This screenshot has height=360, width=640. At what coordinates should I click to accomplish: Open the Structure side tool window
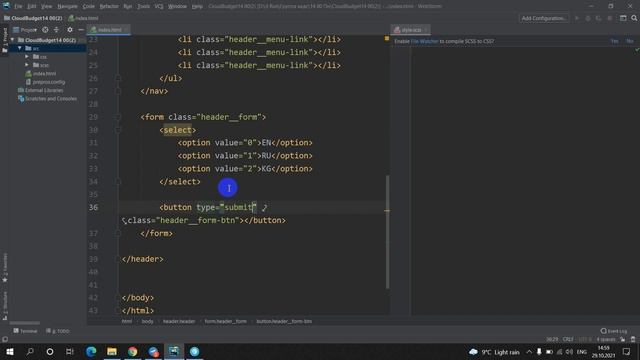tap(5, 305)
